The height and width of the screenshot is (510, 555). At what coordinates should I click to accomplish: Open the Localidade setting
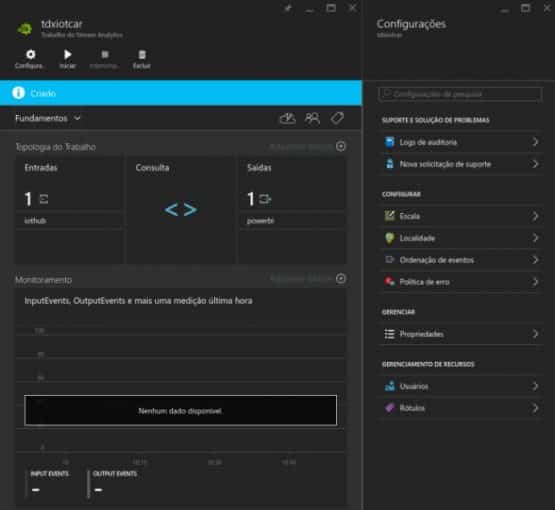(x=461, y=238)
